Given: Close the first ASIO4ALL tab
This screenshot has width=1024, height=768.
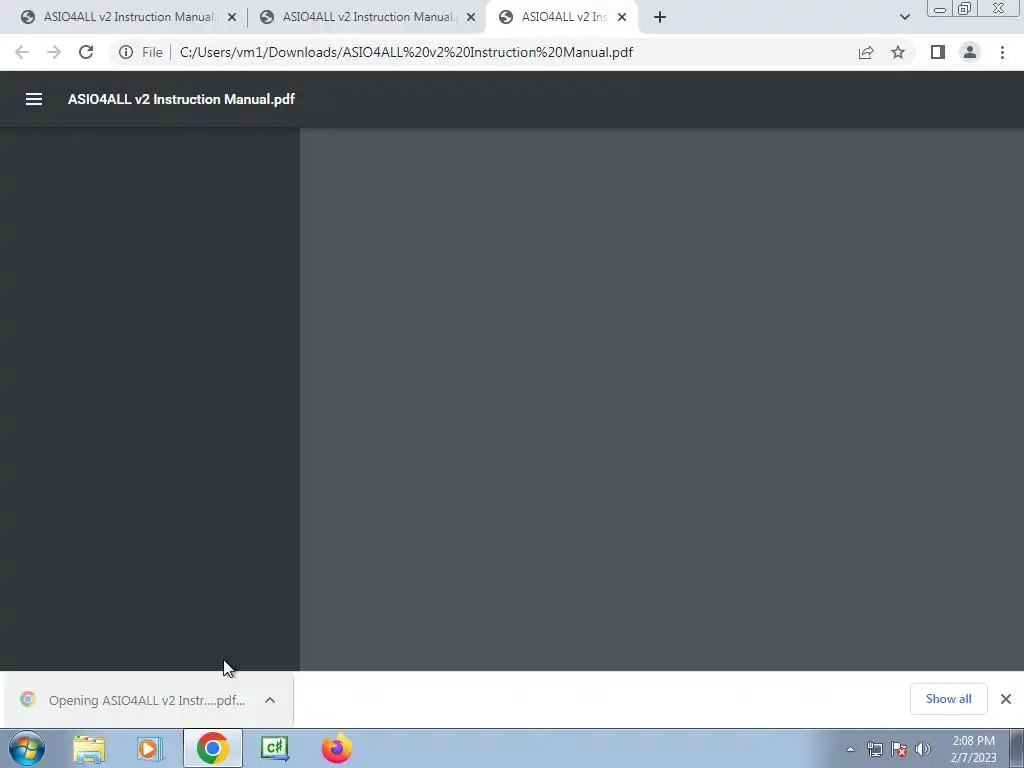Looking at the screenshot, I should (232, 17).
